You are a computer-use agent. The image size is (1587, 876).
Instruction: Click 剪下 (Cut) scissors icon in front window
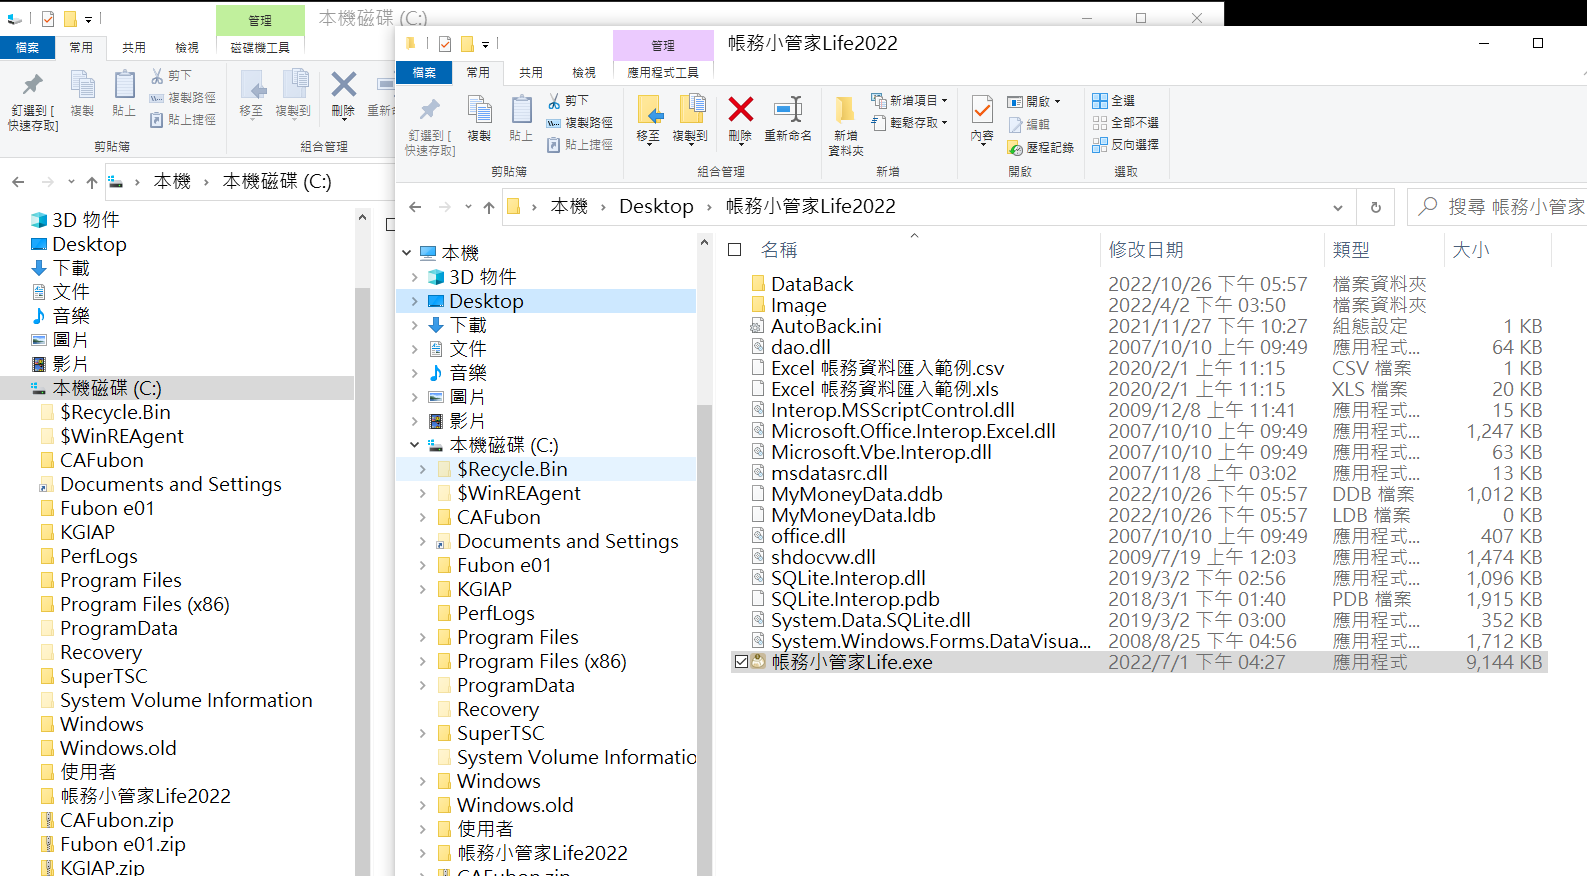click(x=554, y=101)
